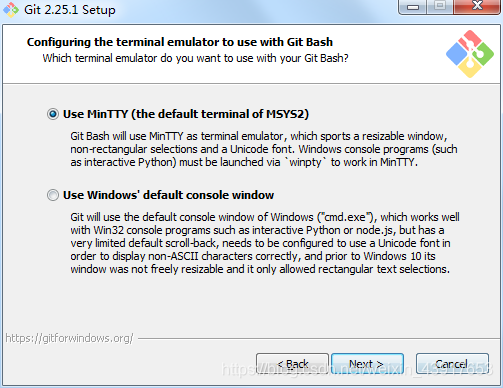Click the "Use Windows' default console window" label
The width and height of the screenshot is (503, 388).
tap(168, 195)
